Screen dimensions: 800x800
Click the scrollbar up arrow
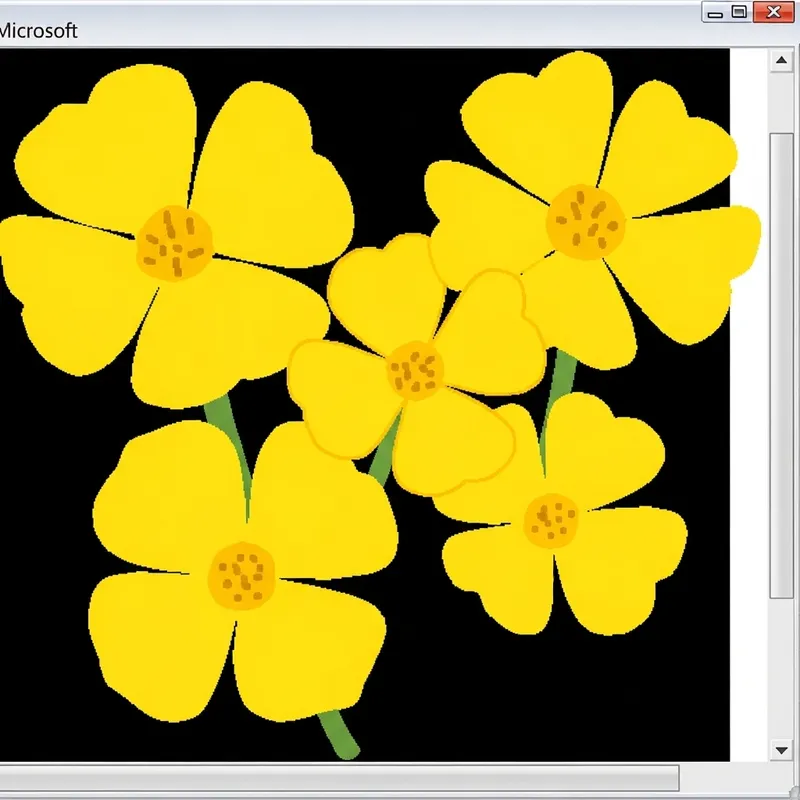tap(783, 60)
